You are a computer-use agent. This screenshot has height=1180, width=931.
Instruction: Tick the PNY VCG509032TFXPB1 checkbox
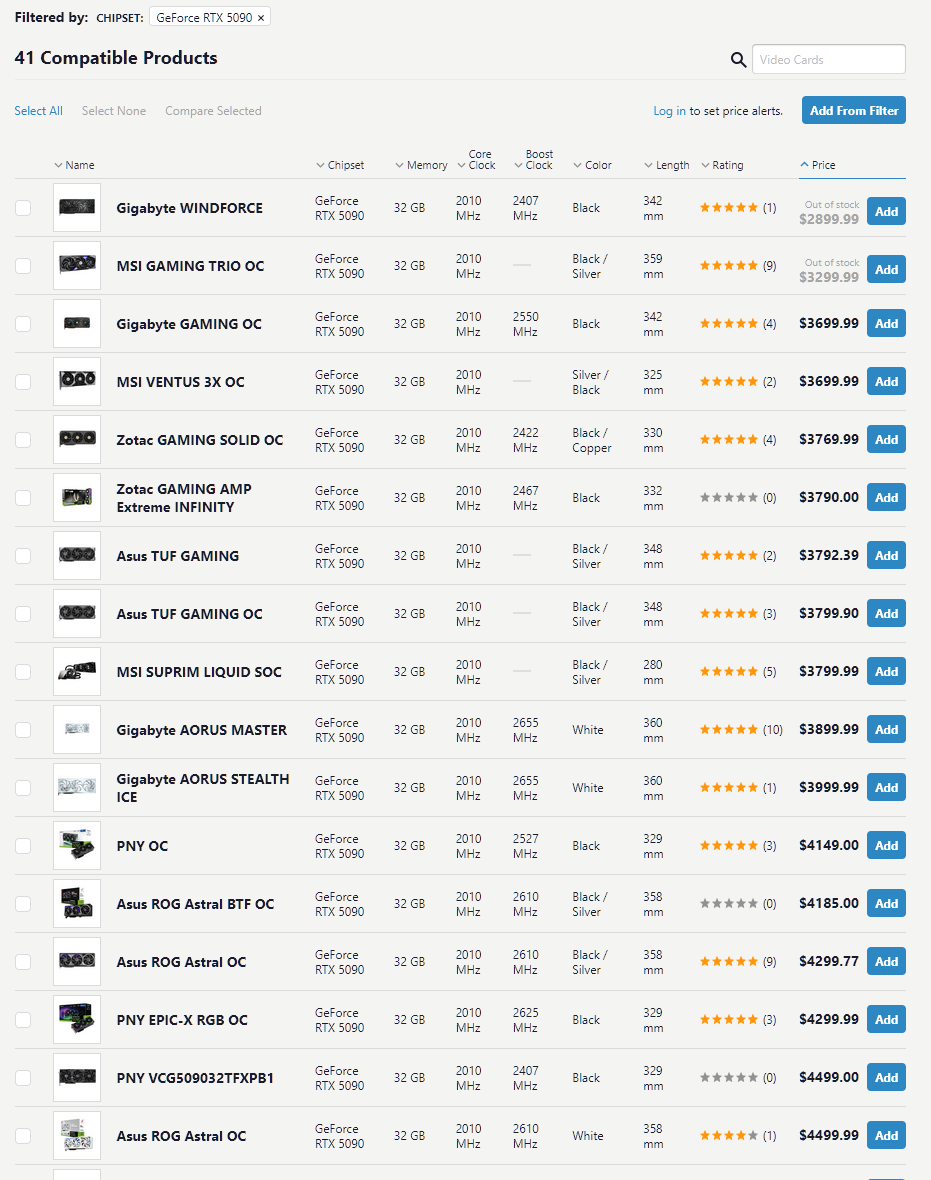click(23, 1078)
